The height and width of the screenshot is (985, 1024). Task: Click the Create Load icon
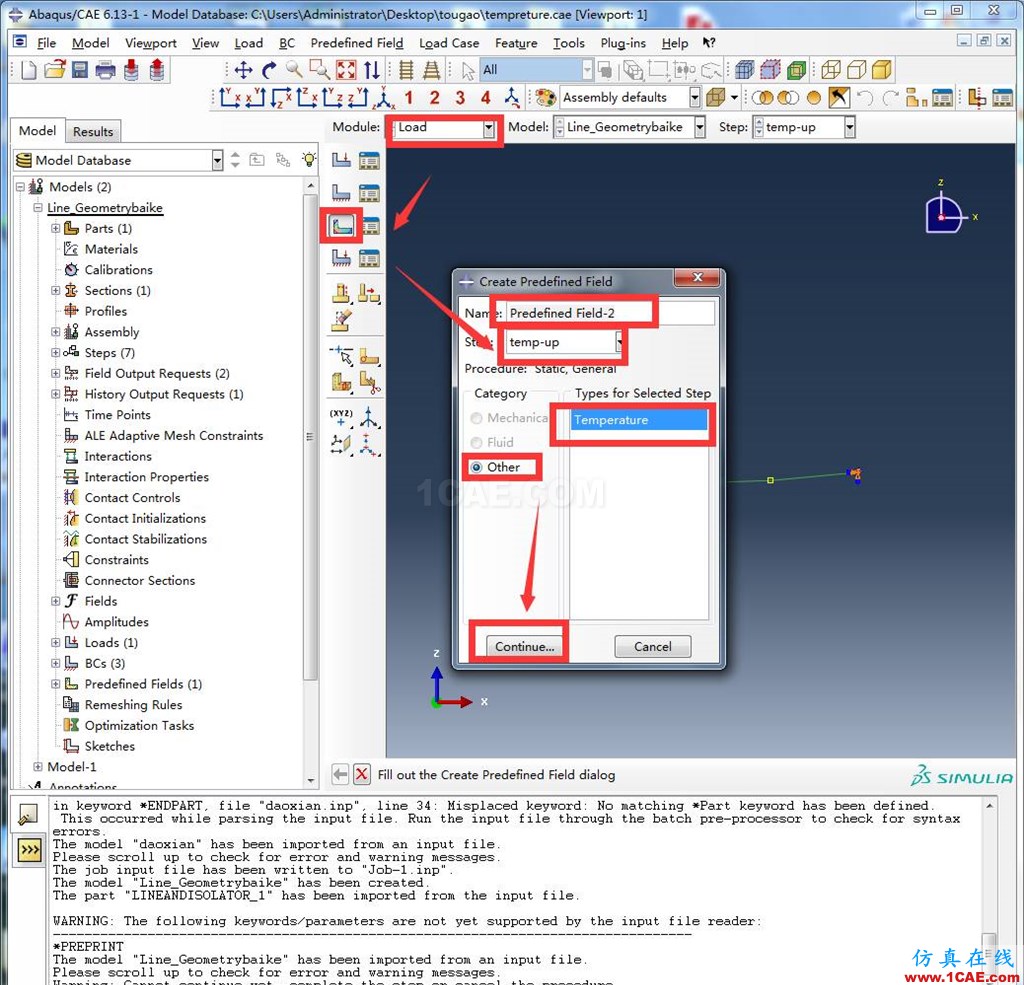[342, 160]
